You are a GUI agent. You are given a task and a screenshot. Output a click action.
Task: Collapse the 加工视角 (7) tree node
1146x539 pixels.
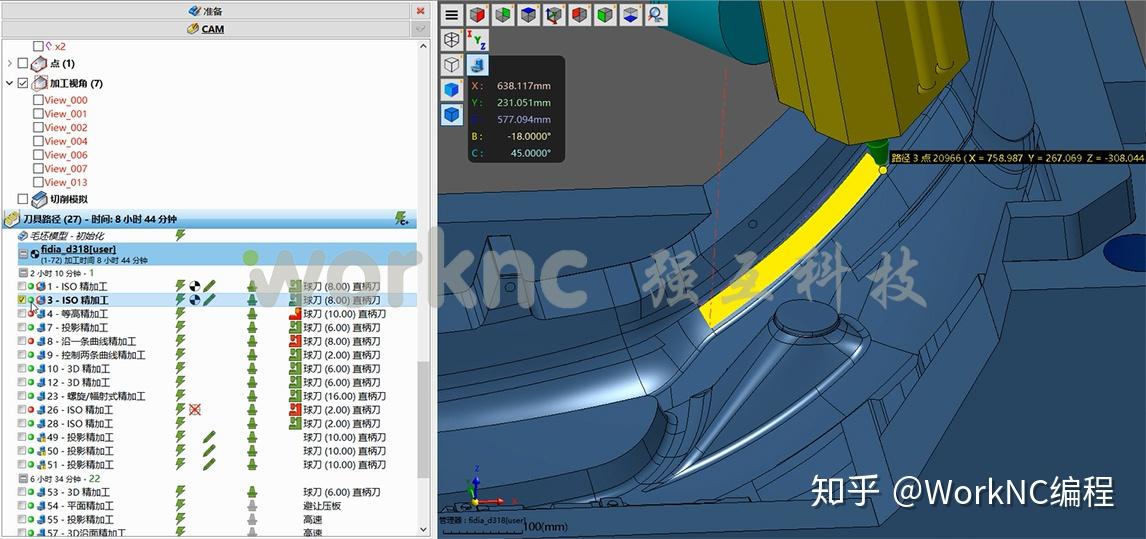tap(10, 83)
